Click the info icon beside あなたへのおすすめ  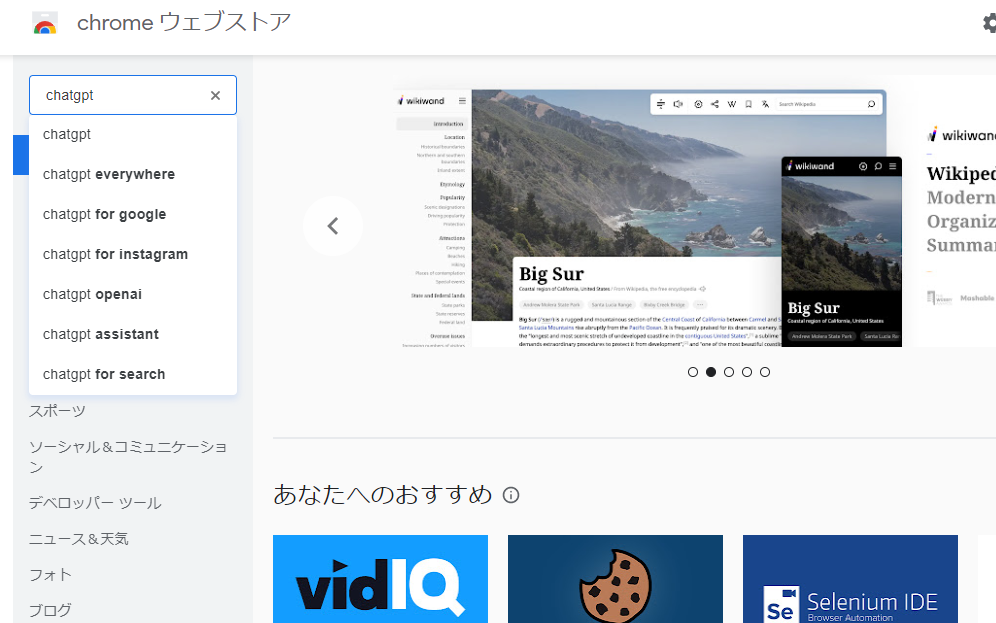click(511, 495)
